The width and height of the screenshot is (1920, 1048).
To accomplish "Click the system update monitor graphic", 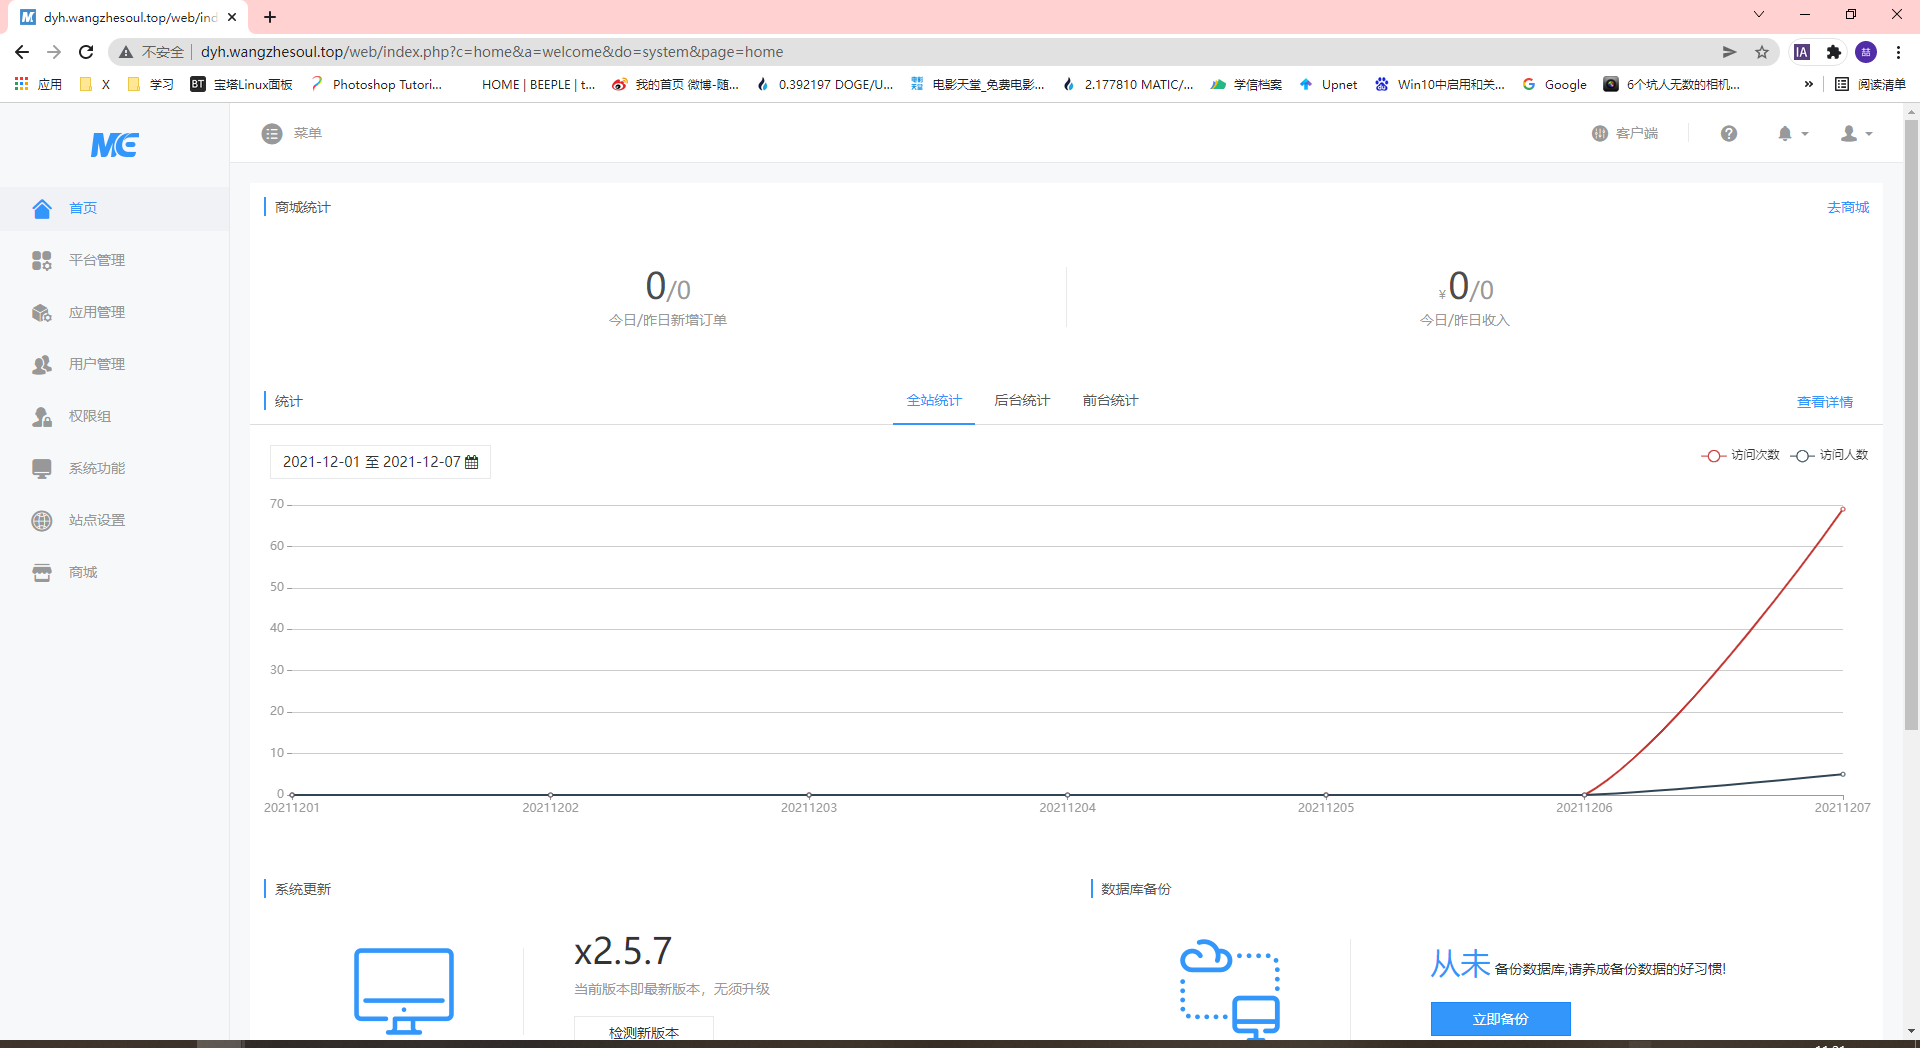I will click(x=404, y=990).
